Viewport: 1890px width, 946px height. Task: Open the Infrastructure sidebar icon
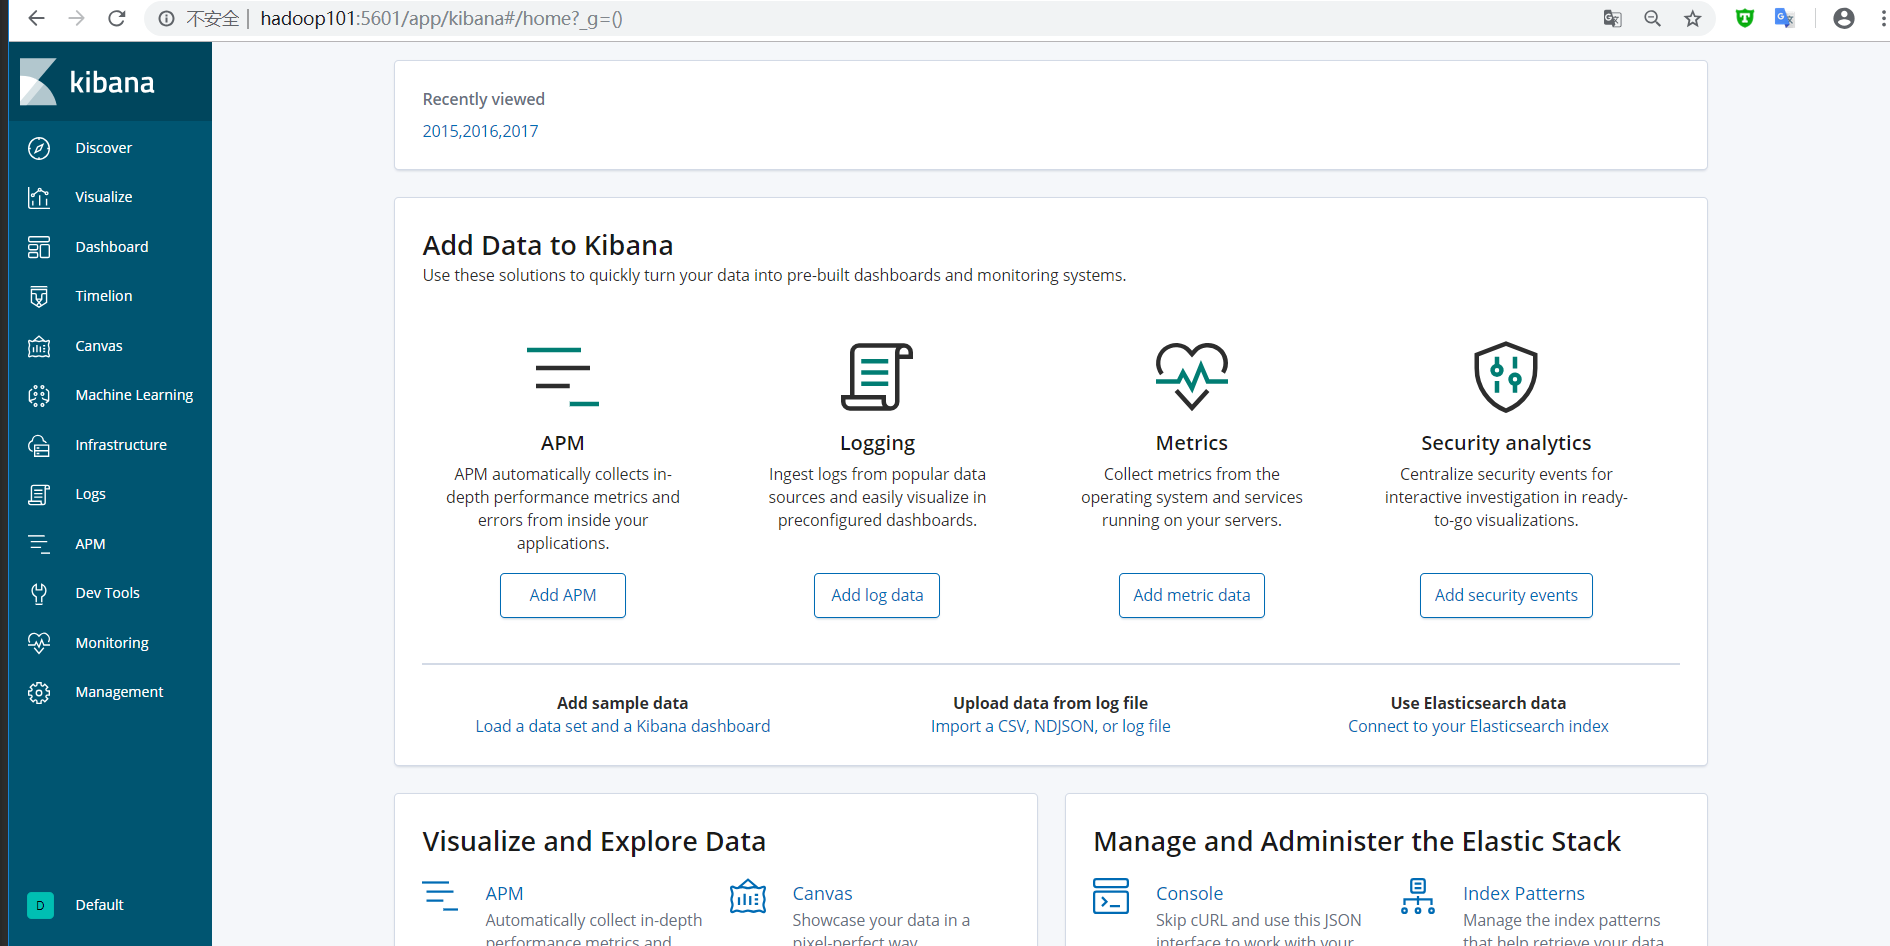(39, 445)
